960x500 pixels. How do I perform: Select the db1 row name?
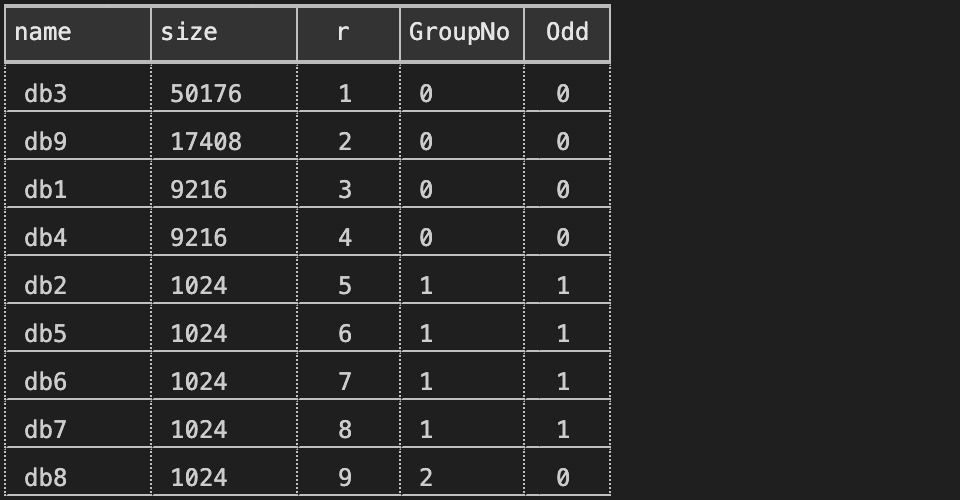pyautogui.click(x=45, y=190)
